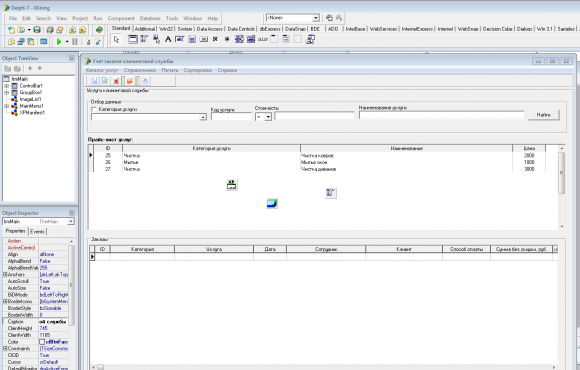580x370 pixels.
Task: Select the TCheckBox component in the palette
Action: click(215, 39)
